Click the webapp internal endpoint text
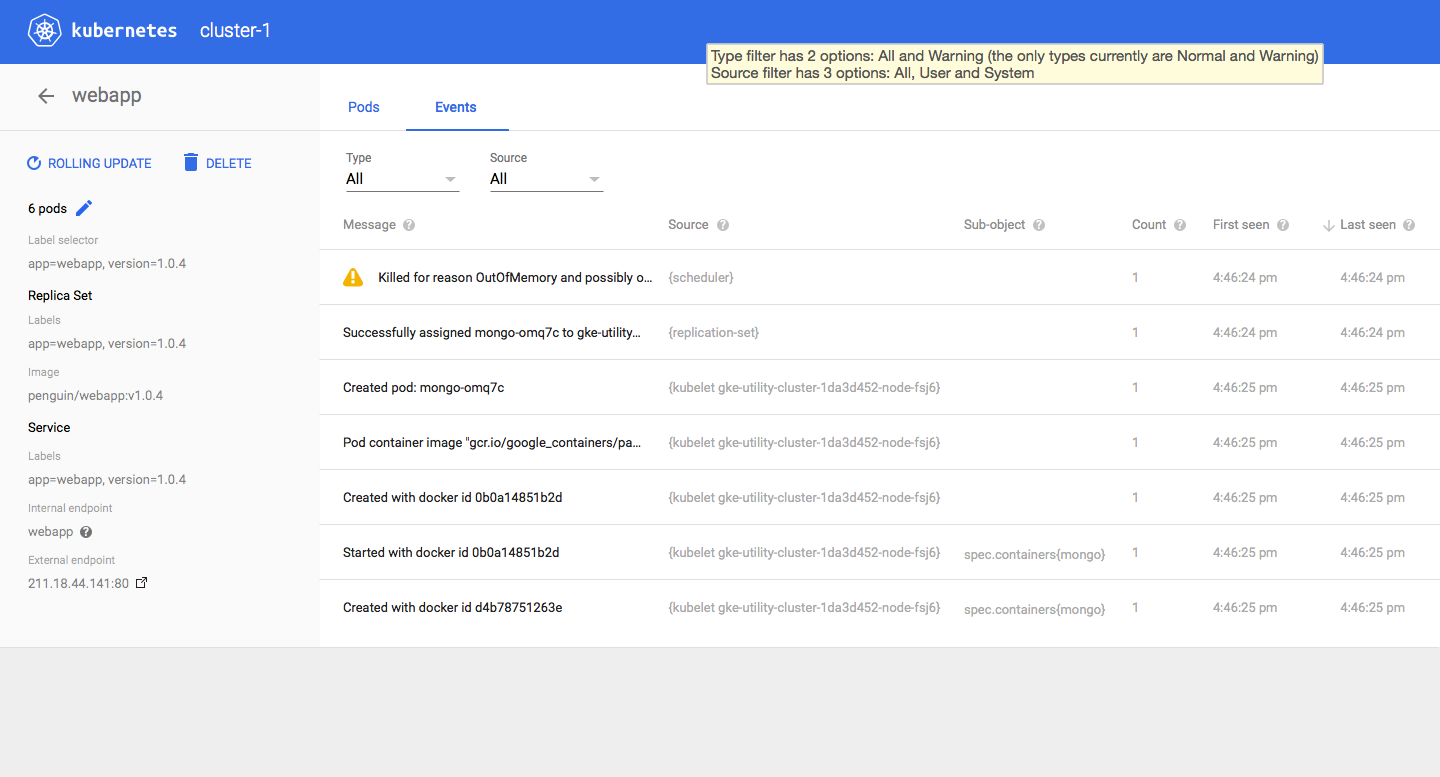The height and width of the screenshot is (777, 1440). click(x=51, y=532)
